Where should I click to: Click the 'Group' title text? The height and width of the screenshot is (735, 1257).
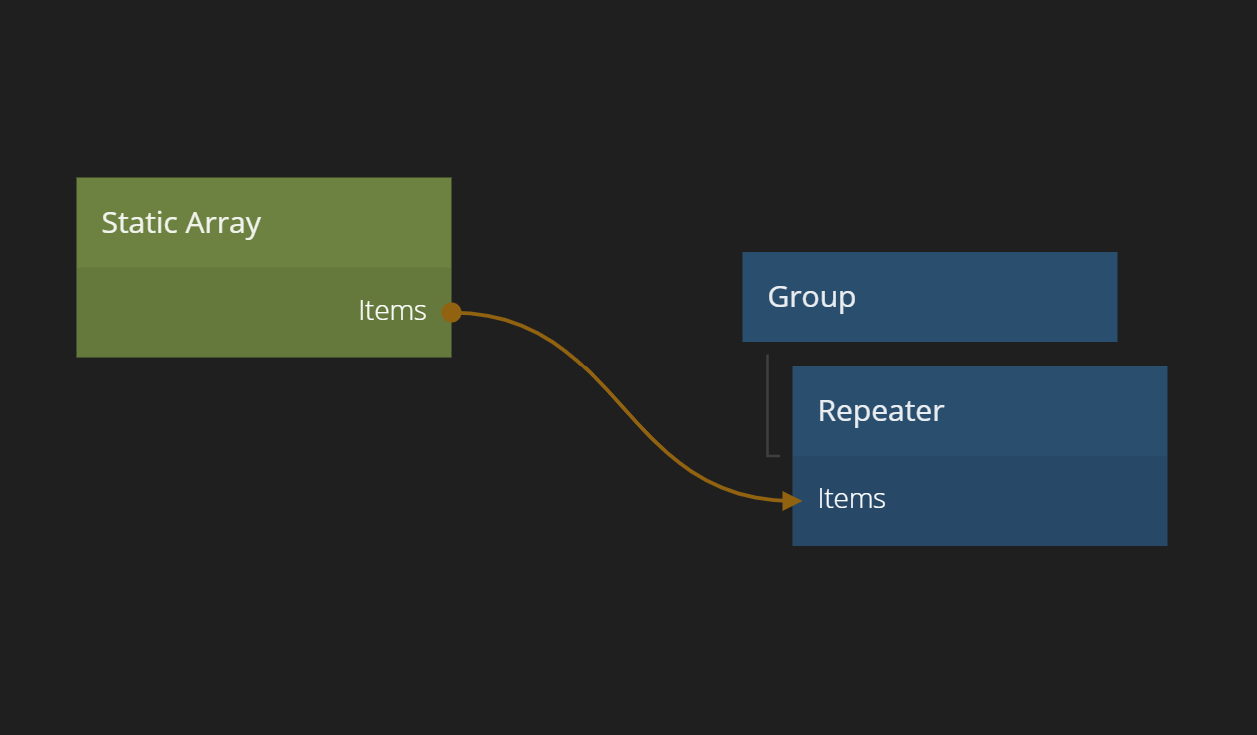(811, 297)
